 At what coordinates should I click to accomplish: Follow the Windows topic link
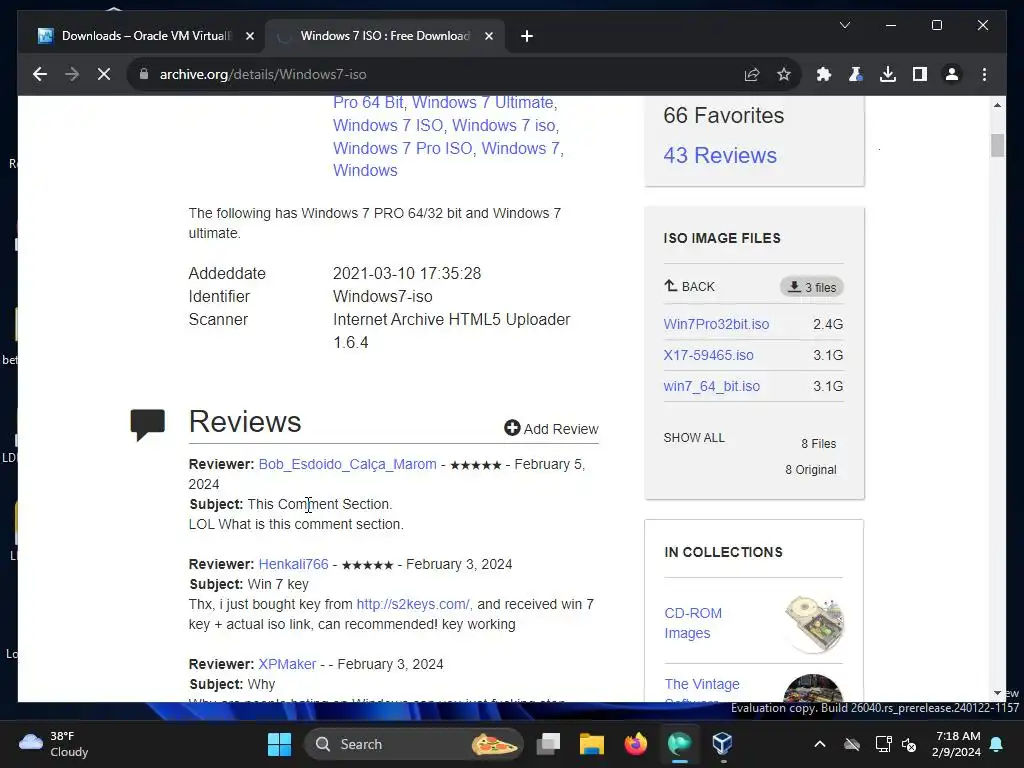pyautogui.click(x=365, y=170)
